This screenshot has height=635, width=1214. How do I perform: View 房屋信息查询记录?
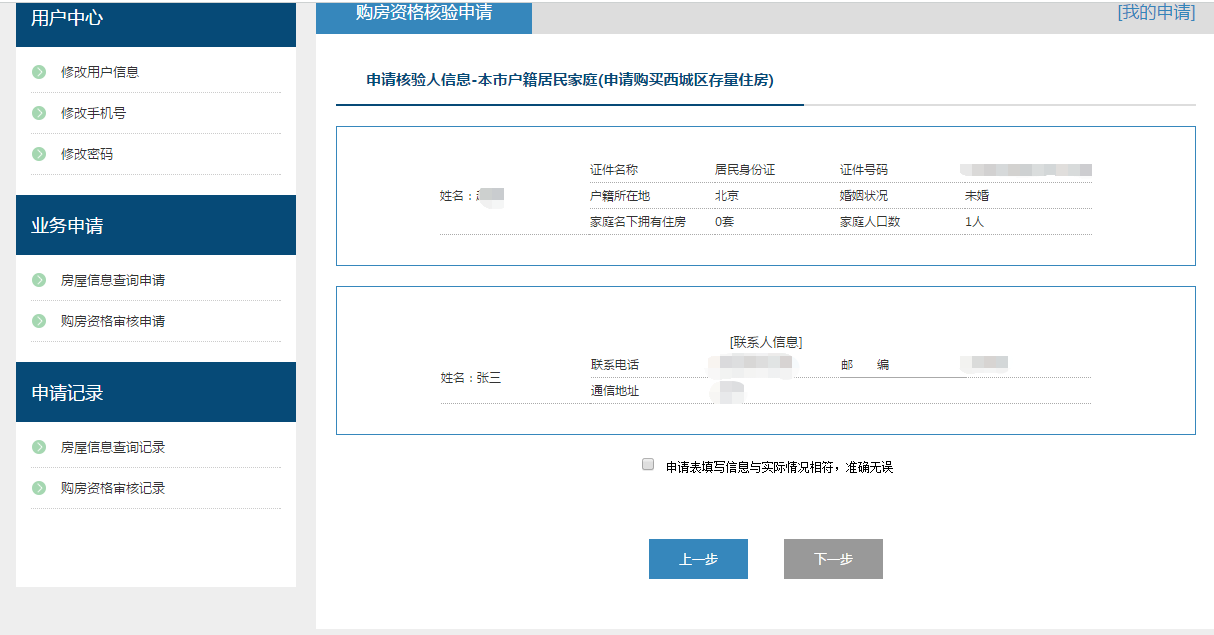[113, 447]
